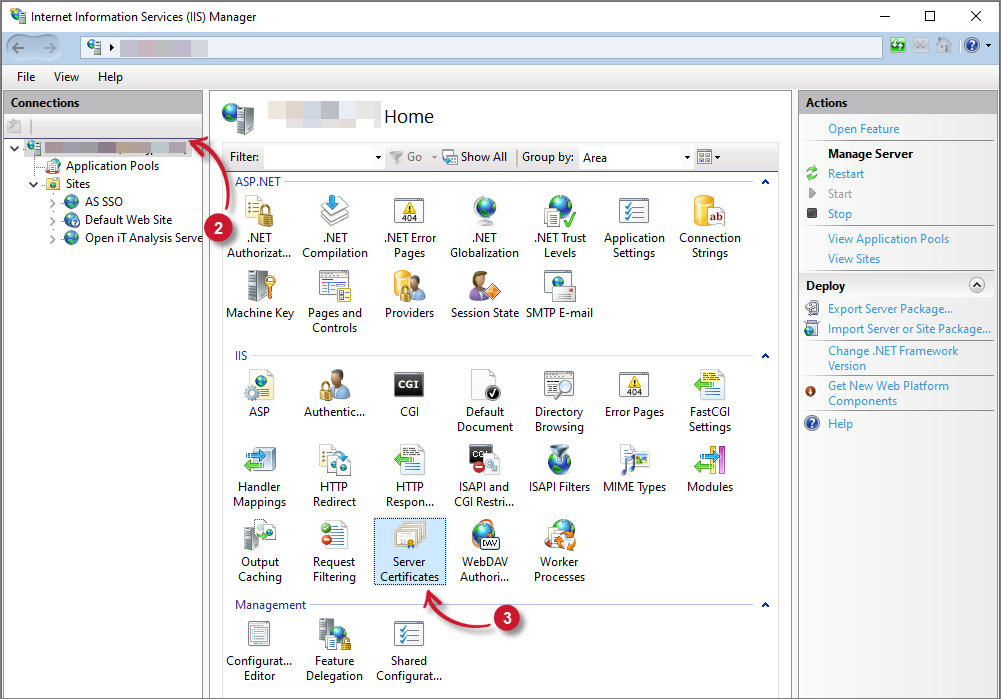Select the ISAPI Filters icon
This screenshot has width=1001, height=699.
click(x=559, y=463)
